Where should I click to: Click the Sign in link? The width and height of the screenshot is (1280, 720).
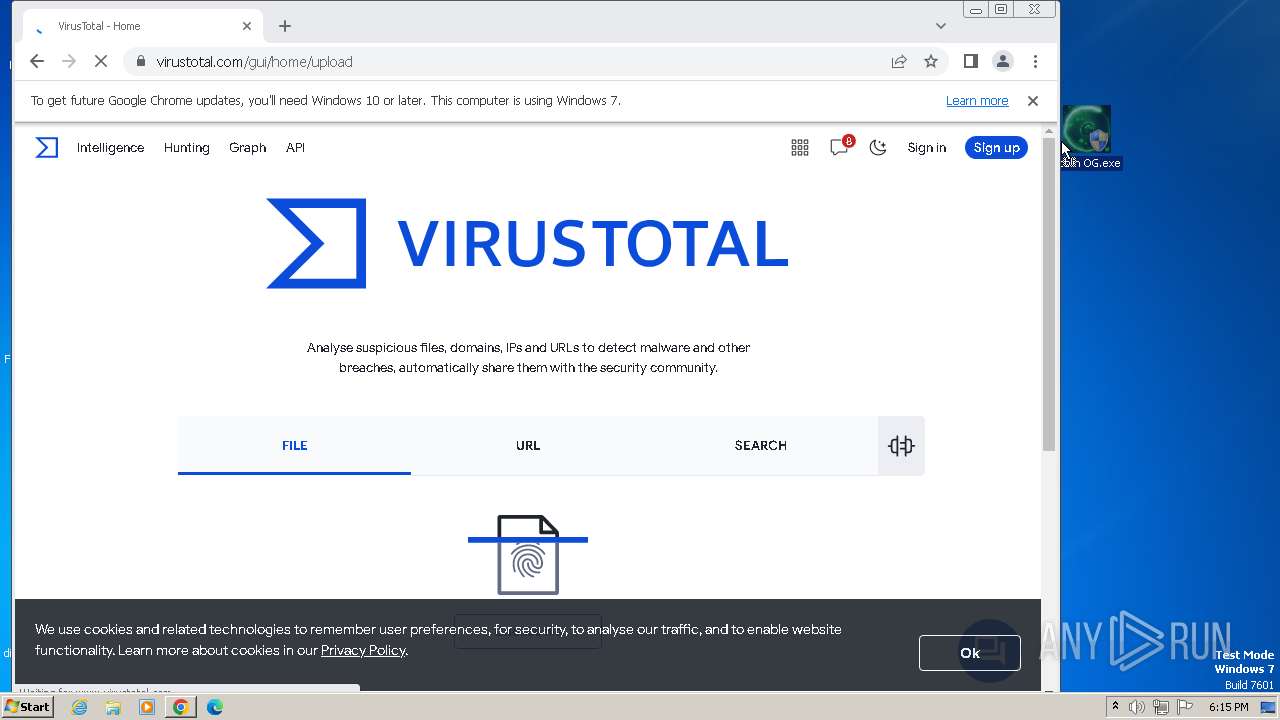927,148
